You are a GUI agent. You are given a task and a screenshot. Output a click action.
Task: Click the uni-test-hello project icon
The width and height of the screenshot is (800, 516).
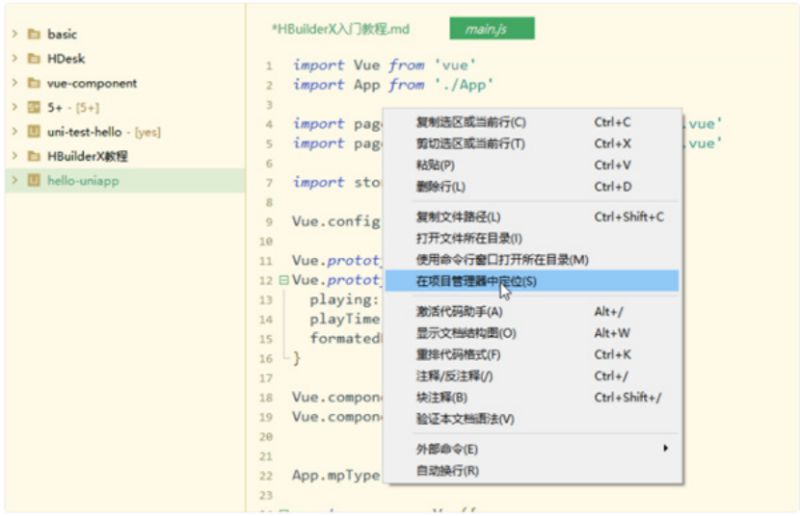[x=34, y=132]
